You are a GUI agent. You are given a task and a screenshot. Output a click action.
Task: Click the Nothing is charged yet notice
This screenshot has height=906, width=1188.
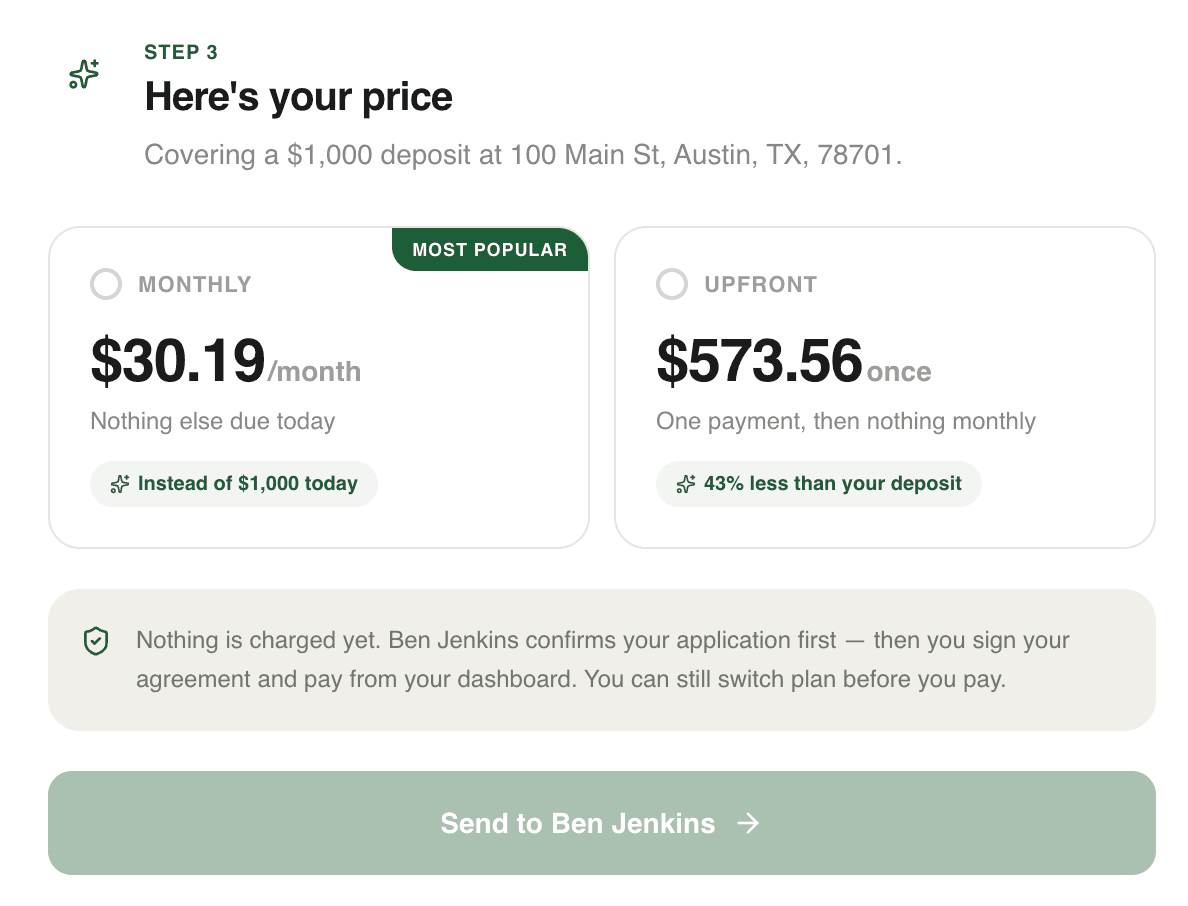[602, 660]
